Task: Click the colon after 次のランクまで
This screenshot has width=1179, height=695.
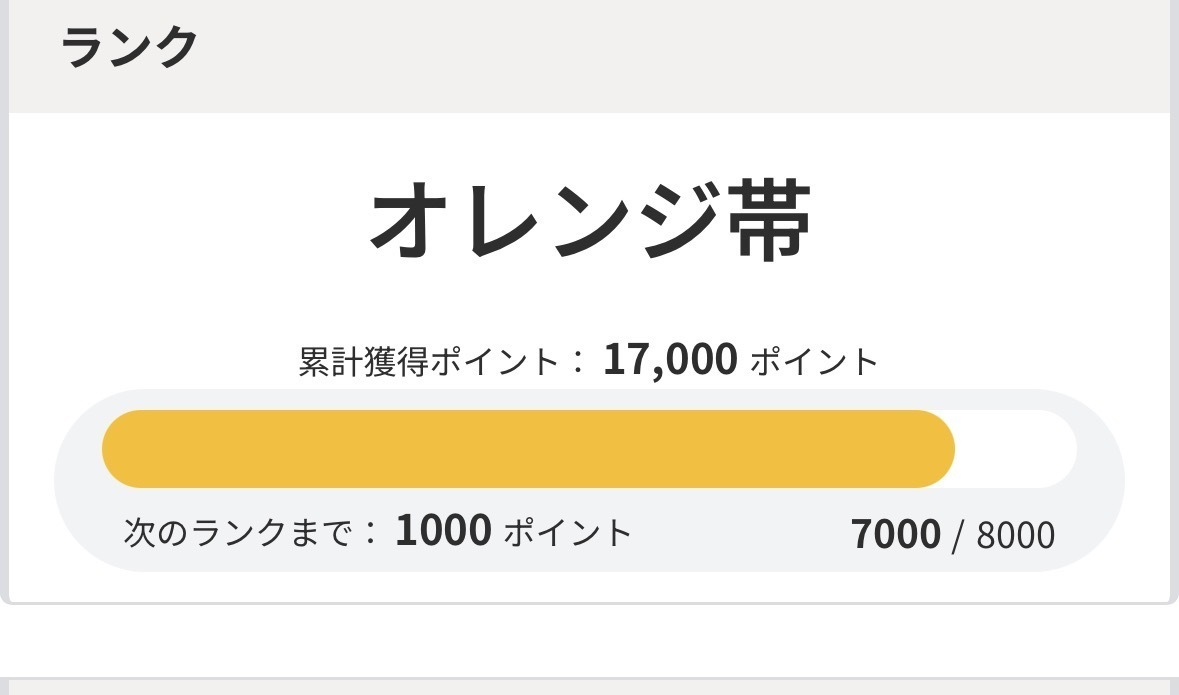Action: [x=371, y=533]
